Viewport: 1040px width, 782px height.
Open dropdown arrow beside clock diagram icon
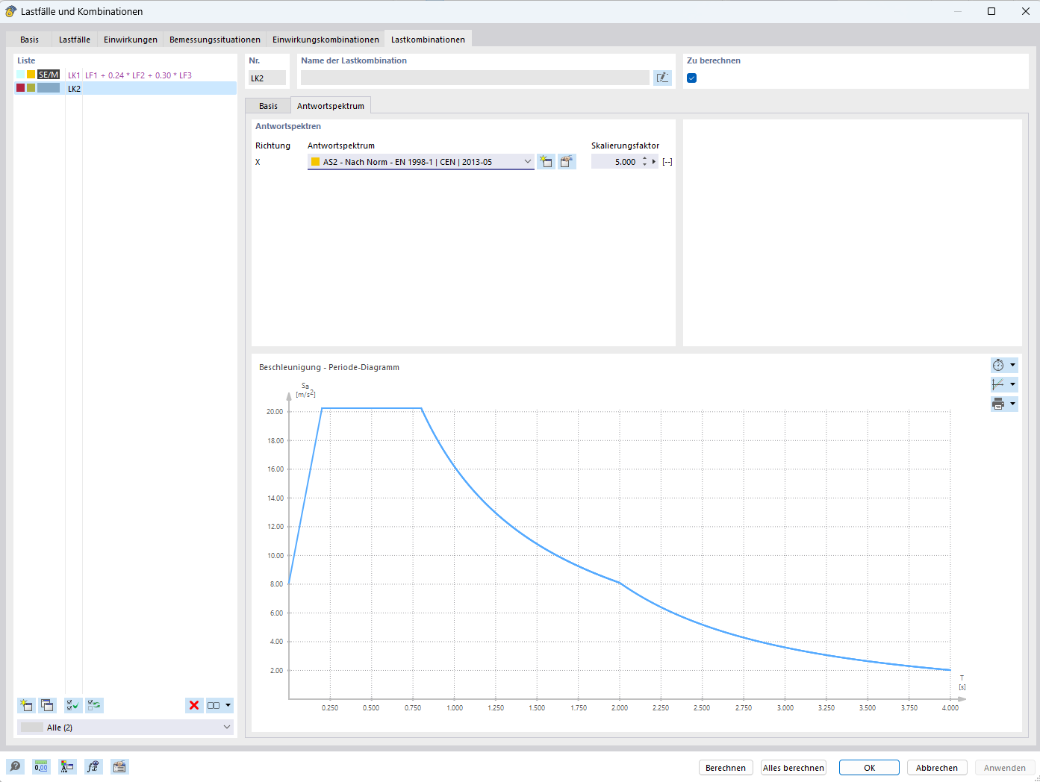(x=1013, y=365)
